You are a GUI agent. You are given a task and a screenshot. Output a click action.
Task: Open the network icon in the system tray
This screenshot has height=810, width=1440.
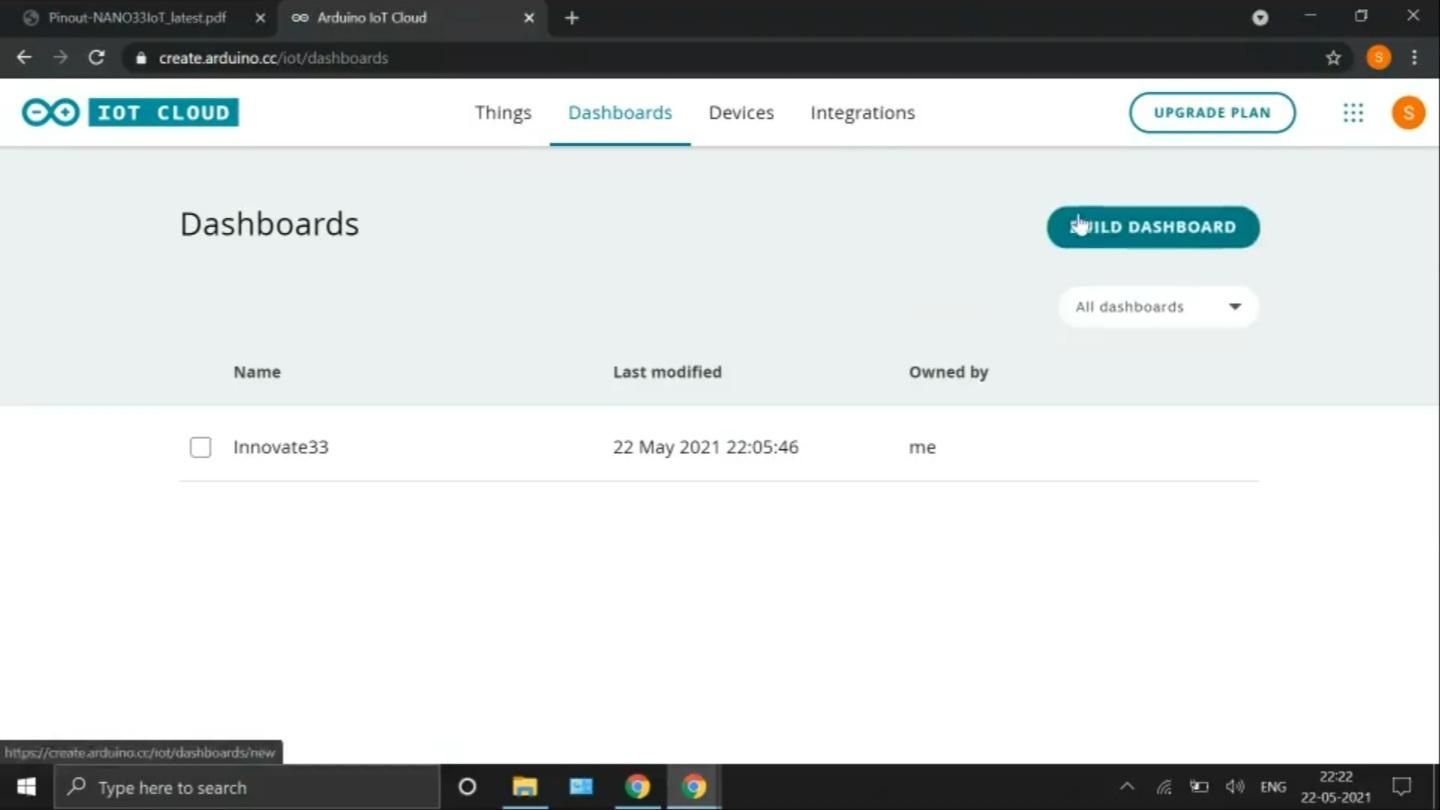[1163, 787]
